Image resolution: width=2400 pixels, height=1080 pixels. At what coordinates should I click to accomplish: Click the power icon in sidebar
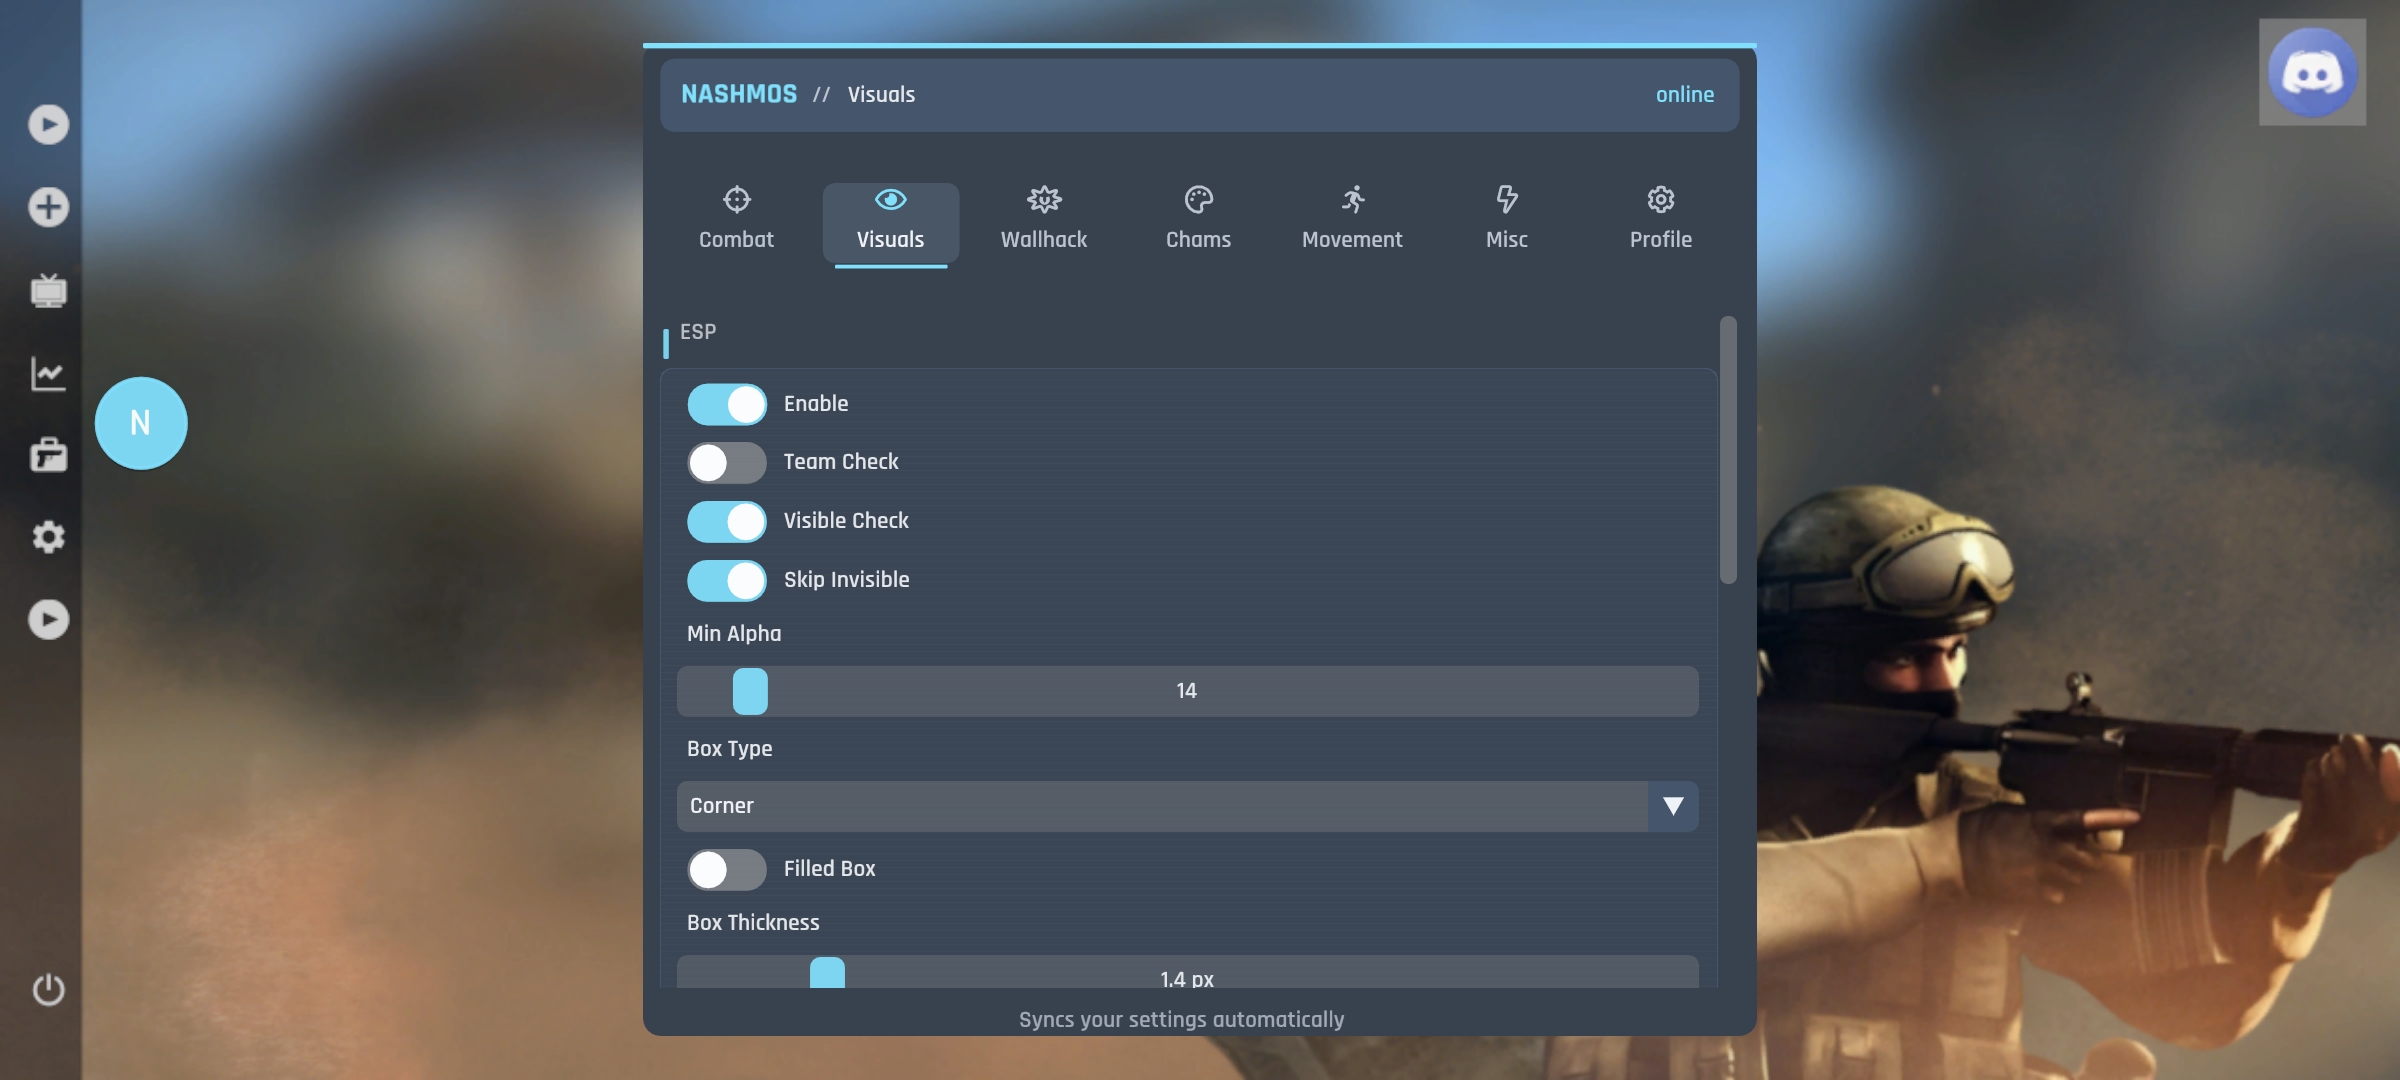coord(48,989)
